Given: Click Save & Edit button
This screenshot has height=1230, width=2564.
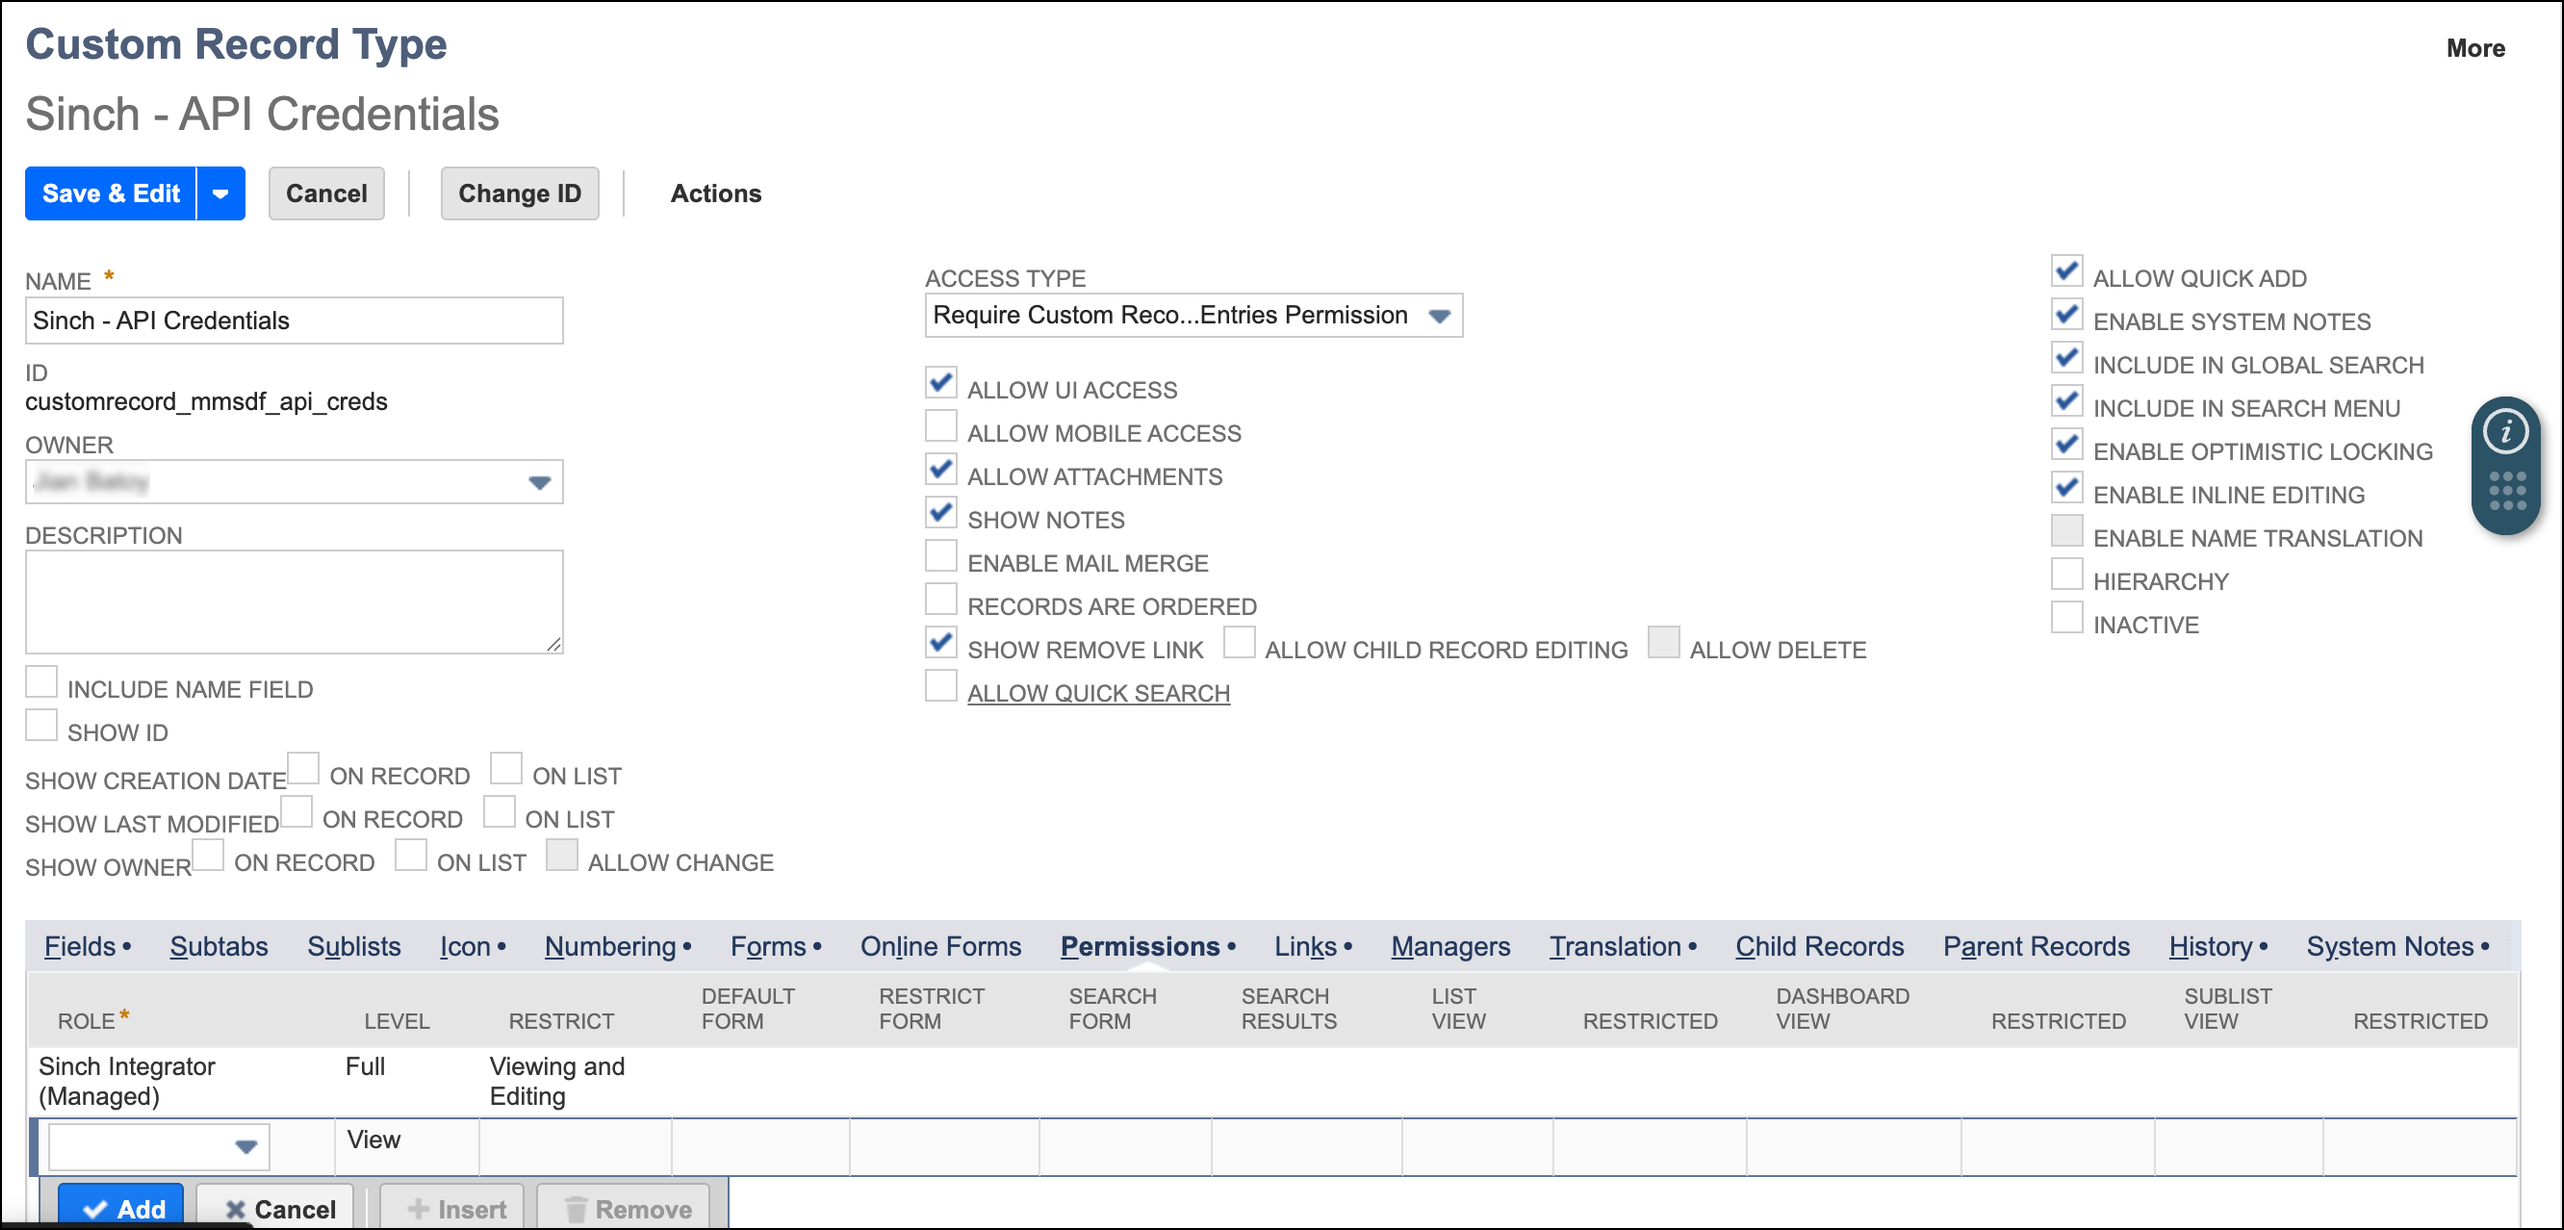Looking at the screenshot, I should coord(111,193).
